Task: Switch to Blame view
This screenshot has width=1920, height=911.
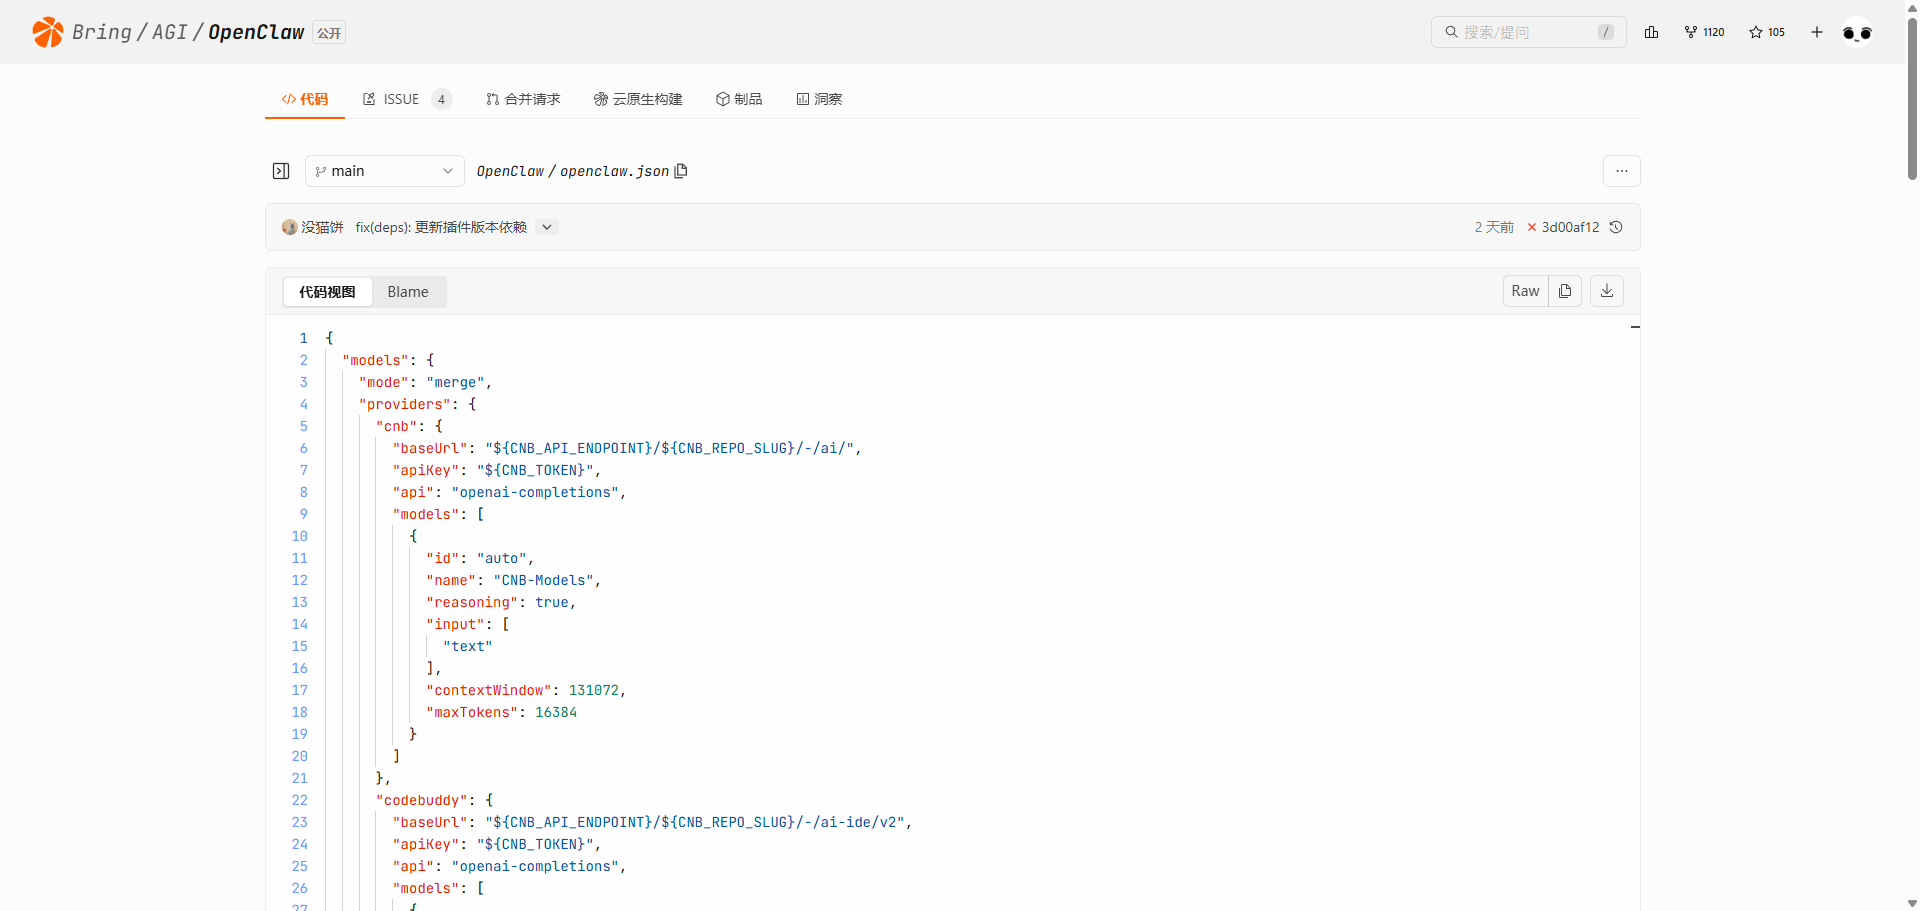Action: click(x=408, y=292)
